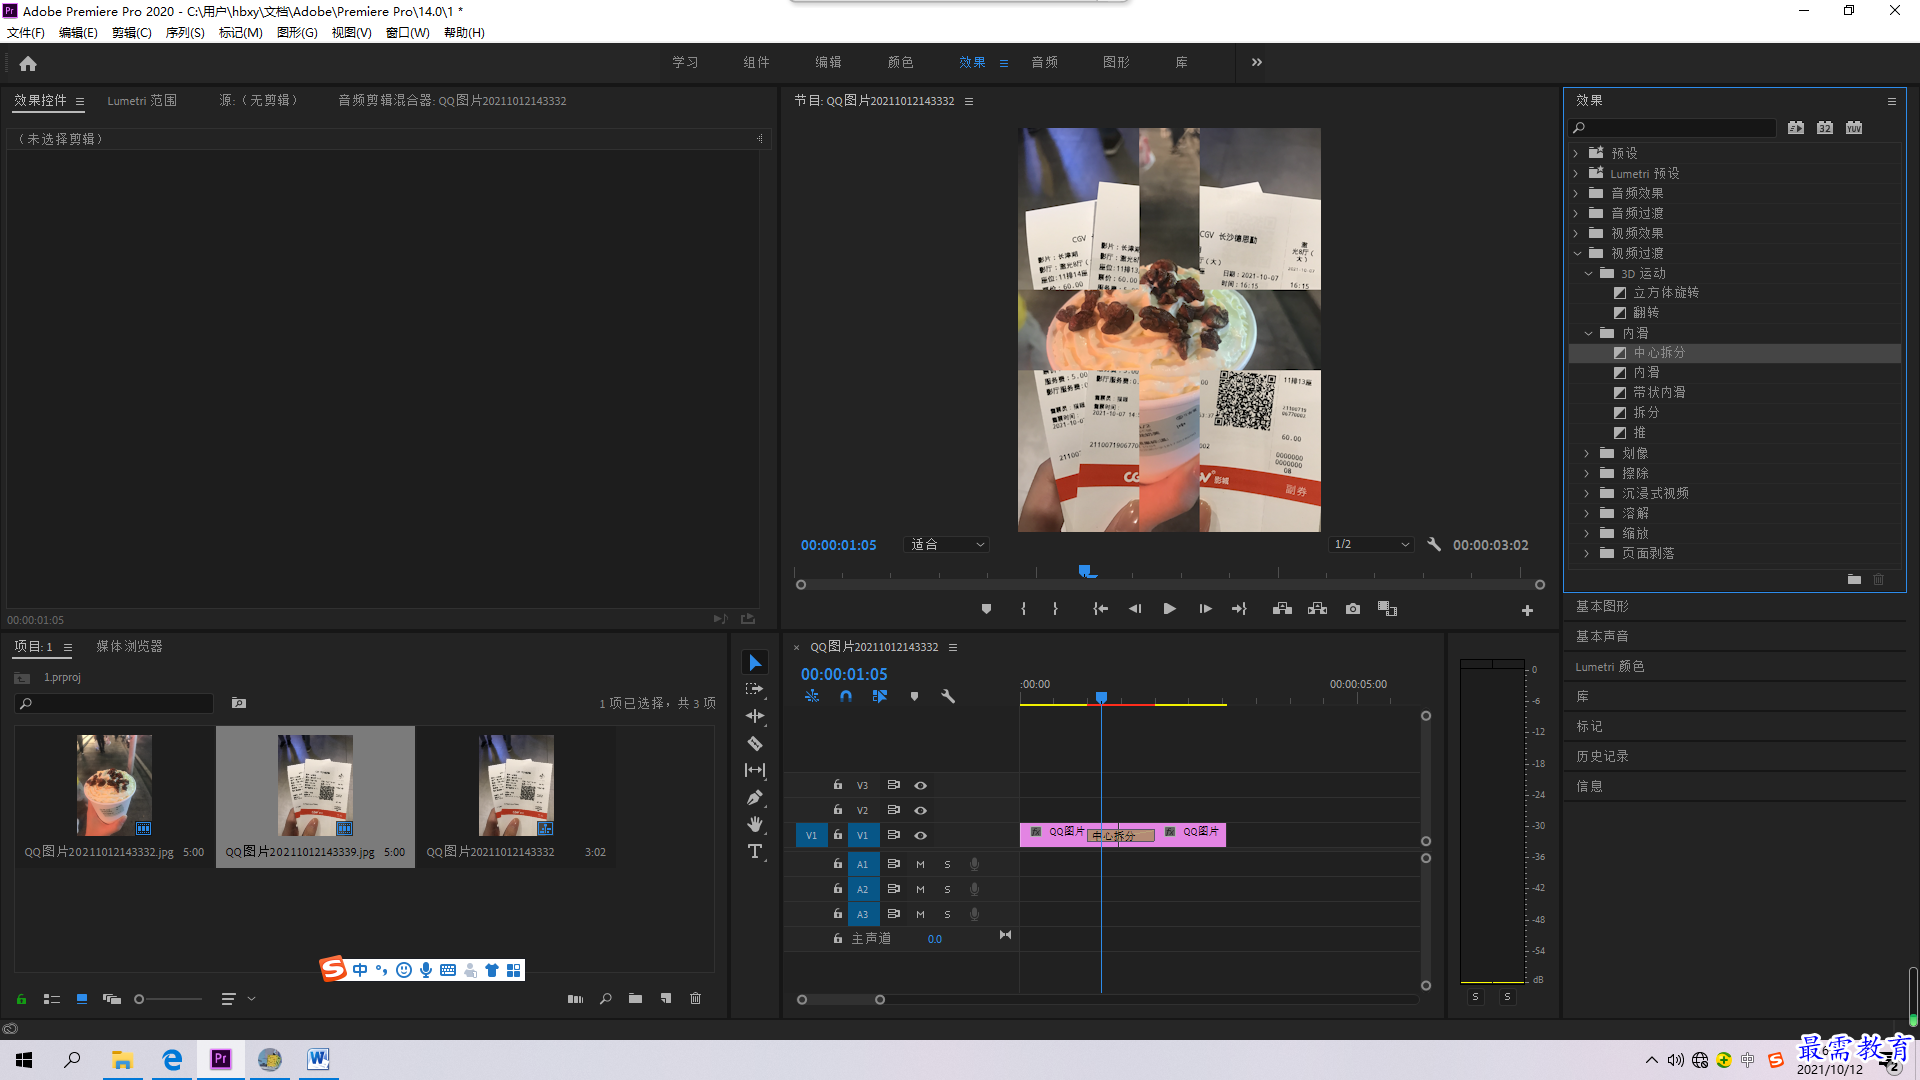Select the Pen tool
The width and height of the screenshot is (1920, 1080).
(755, 798)
